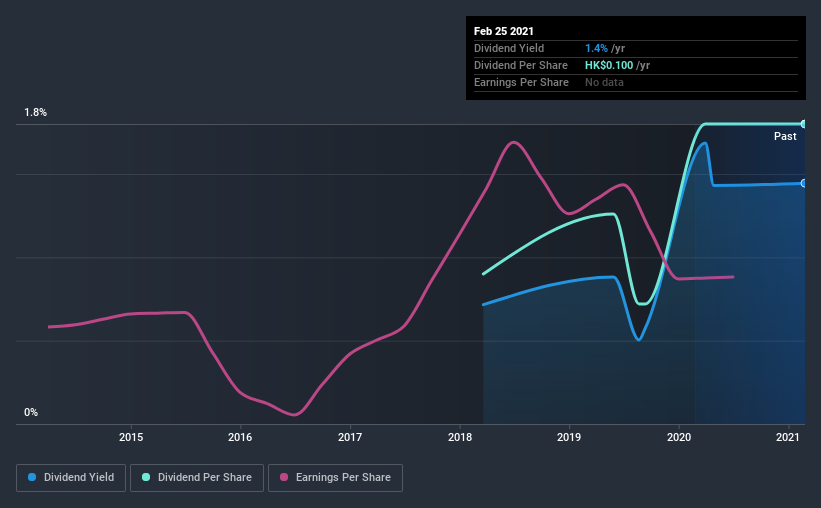Click the Feb 25 2021 tooltip date

504,31
